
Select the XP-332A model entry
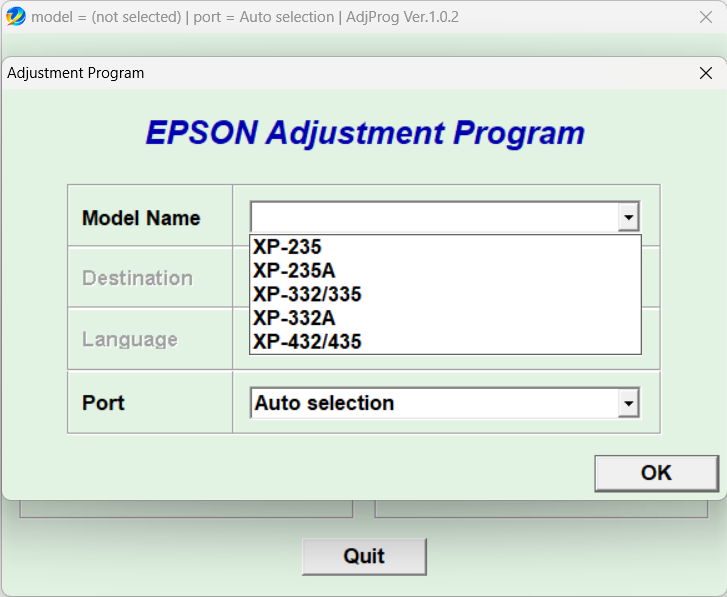294,318
